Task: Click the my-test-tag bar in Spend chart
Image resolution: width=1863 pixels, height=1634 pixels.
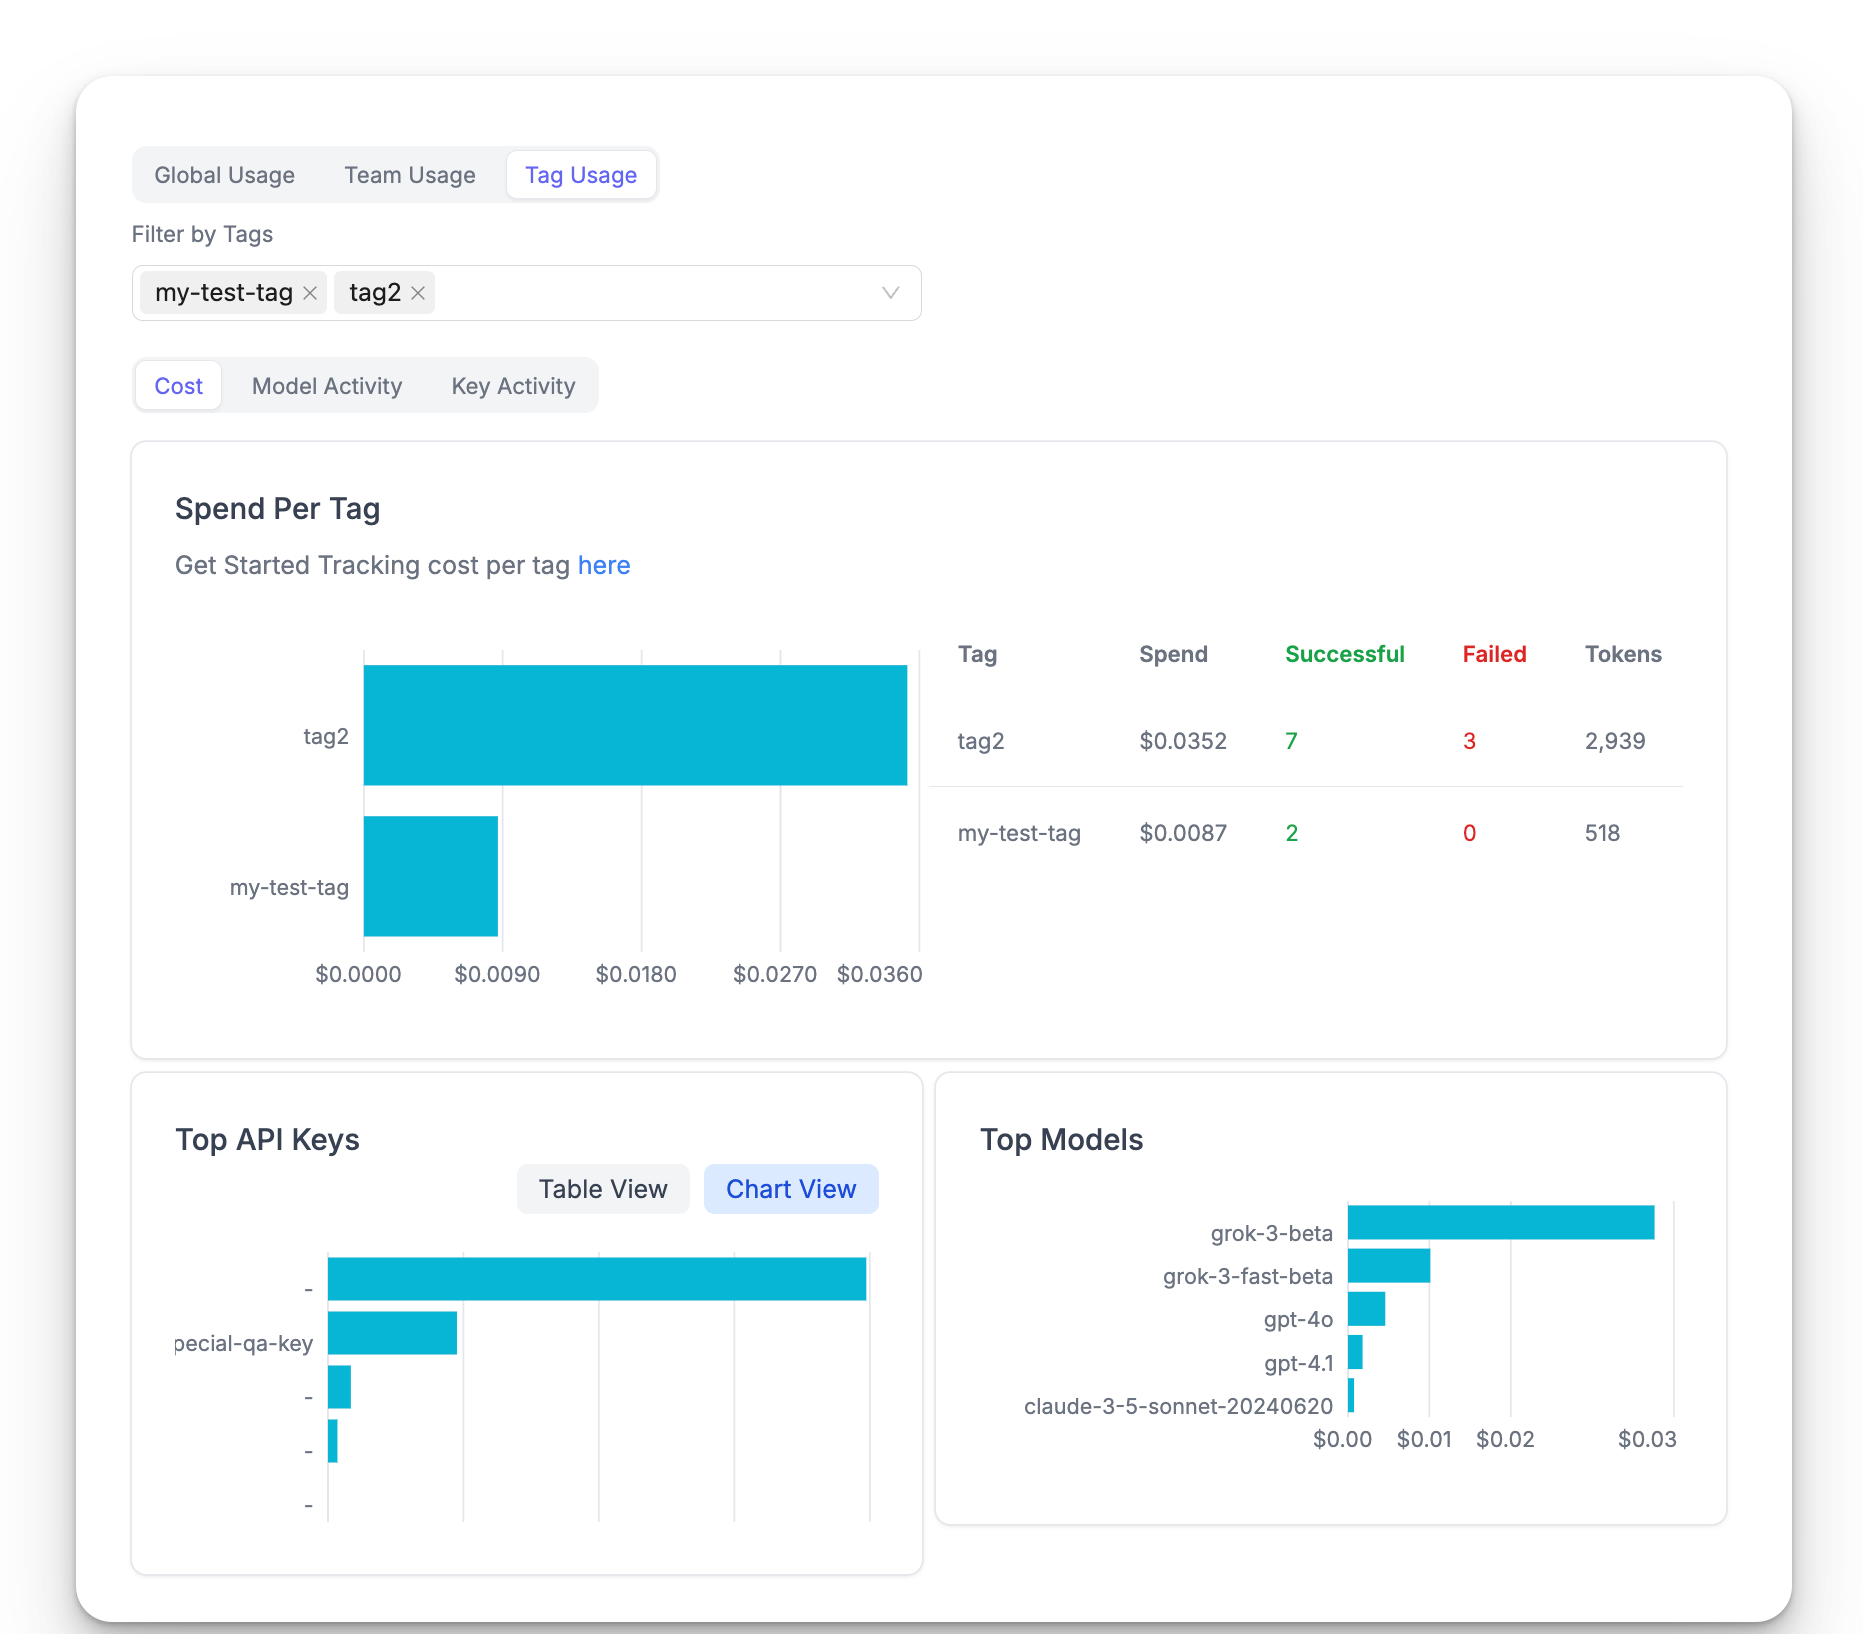Action: click(430, 876)
